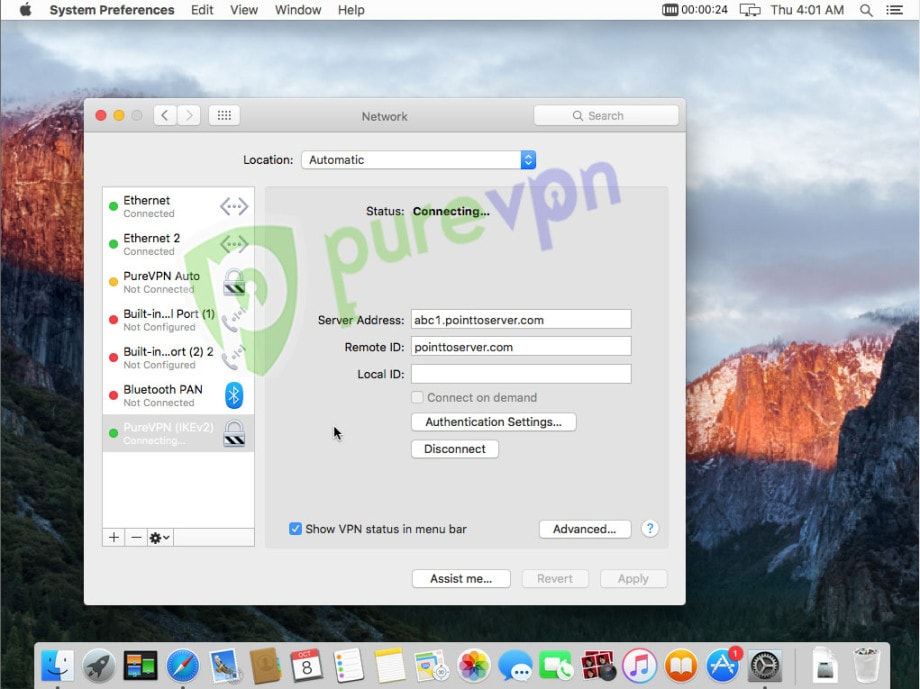Open Apple menu in menu bar
920x689 pixels.
(x=25, y=10)
